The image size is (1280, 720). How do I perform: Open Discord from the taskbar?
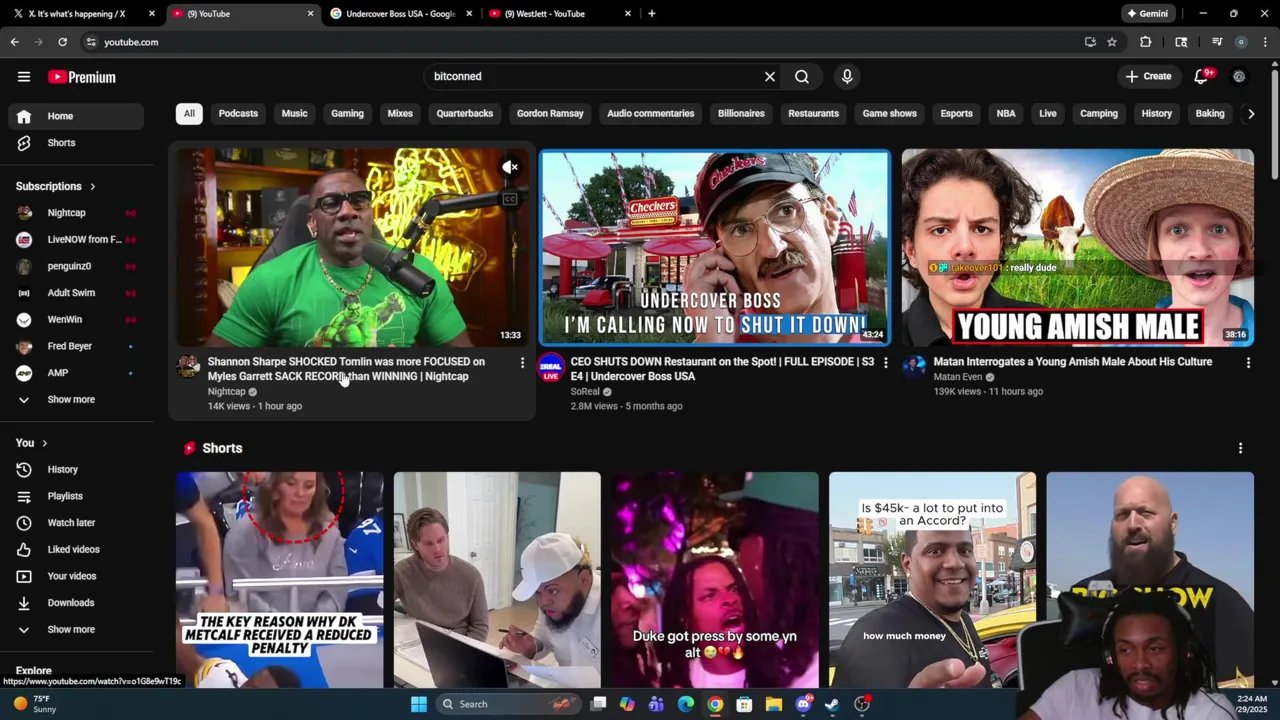click(x=803, y=704)
